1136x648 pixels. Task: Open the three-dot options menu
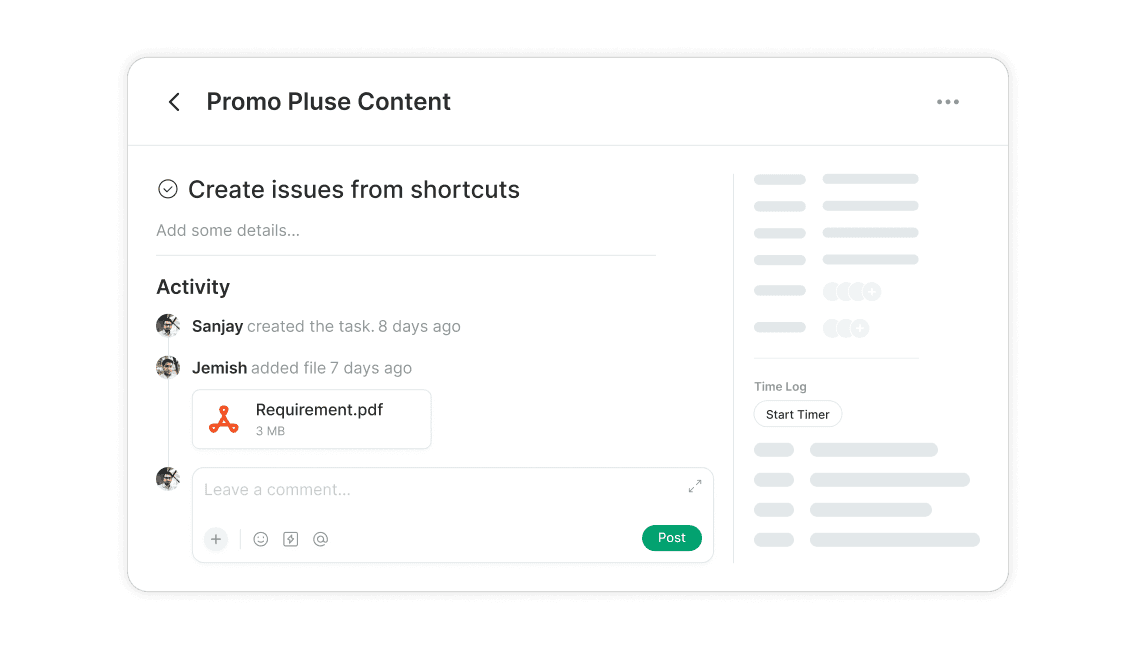[x=948, y=101]
